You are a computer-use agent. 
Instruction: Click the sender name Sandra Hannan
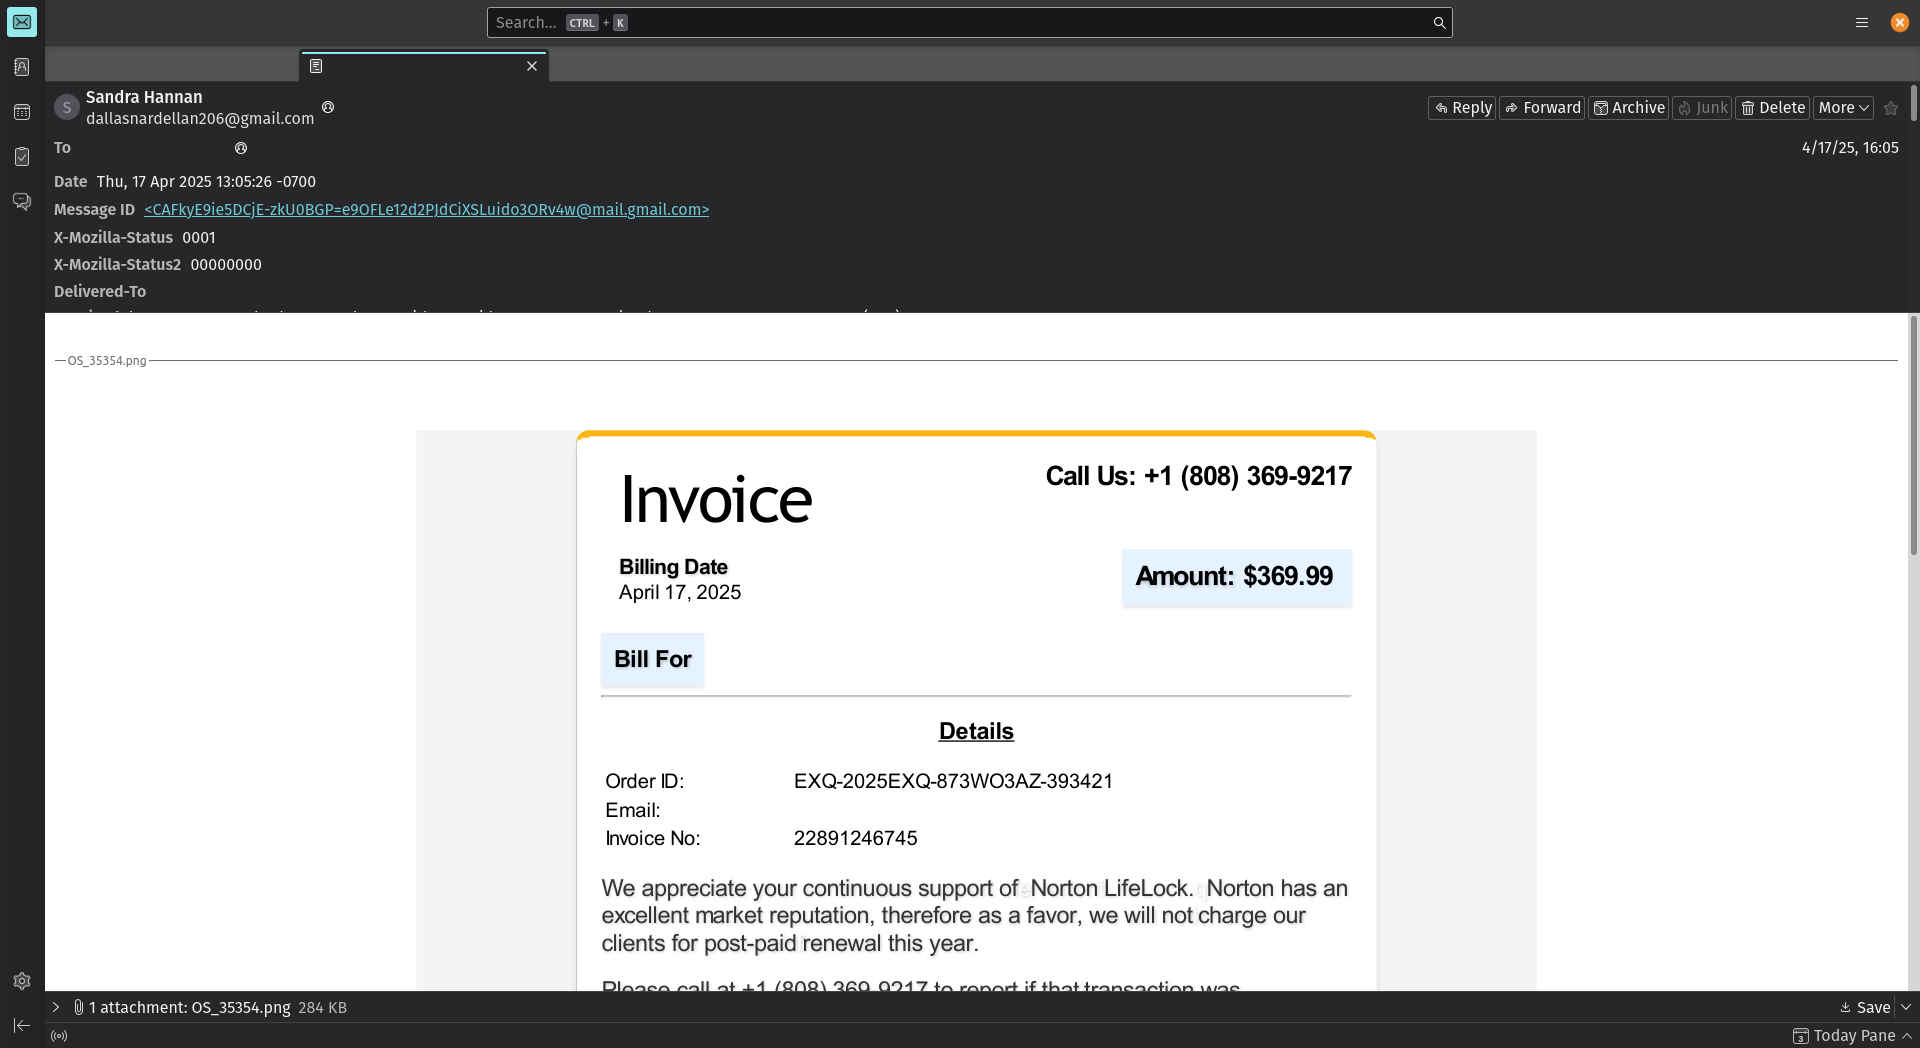(144, 97)
